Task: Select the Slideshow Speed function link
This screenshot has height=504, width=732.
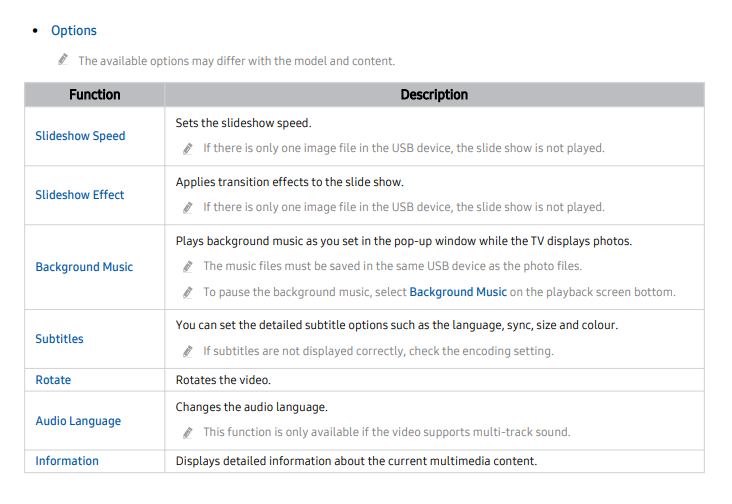Action: [80, 136]
